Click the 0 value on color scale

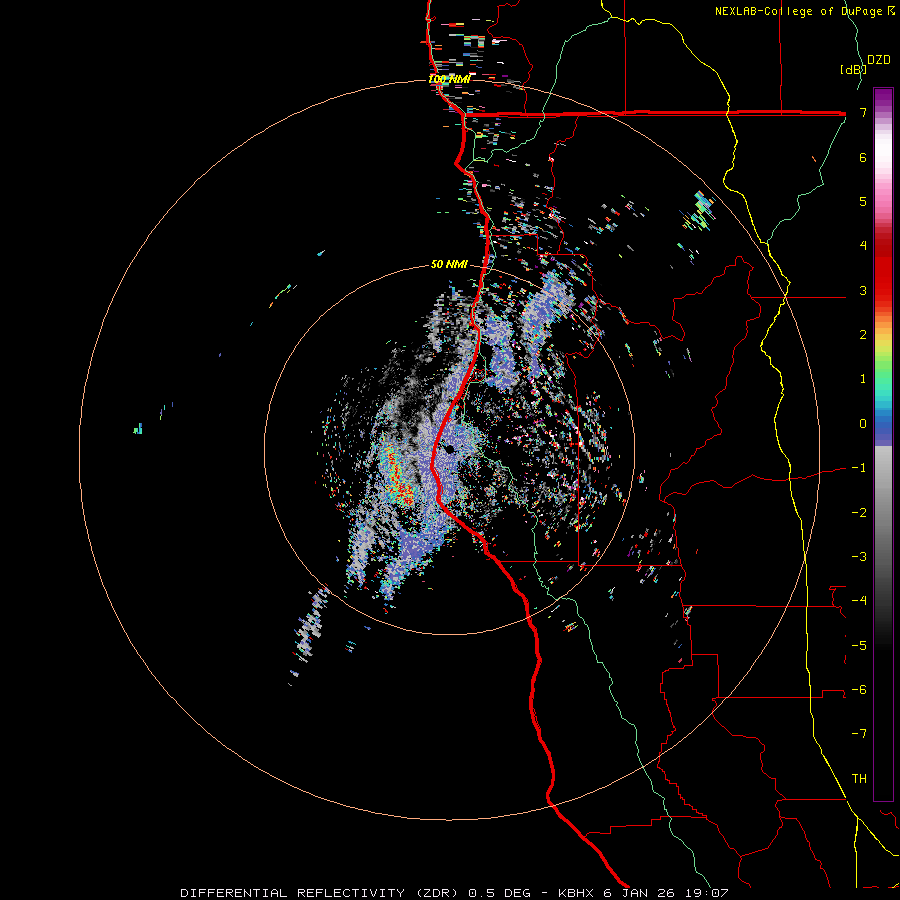pos(863,424)
